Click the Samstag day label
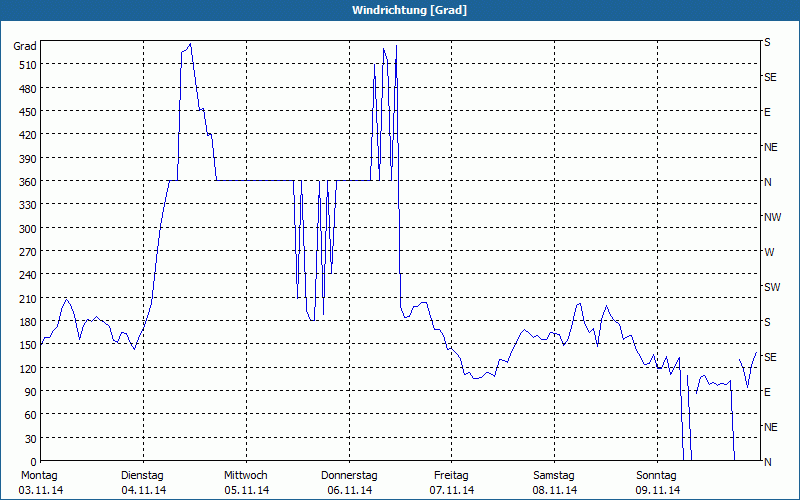800x500 pixels. (x=554, y=476)
